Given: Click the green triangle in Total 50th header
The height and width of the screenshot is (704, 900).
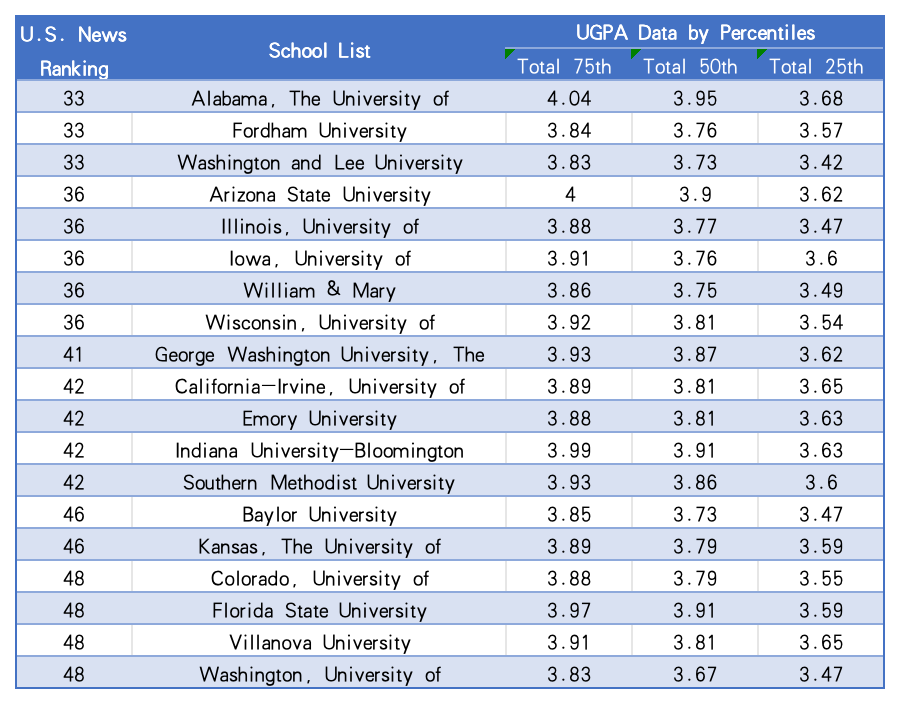Looking at the screenshot, I should point(635,53).
